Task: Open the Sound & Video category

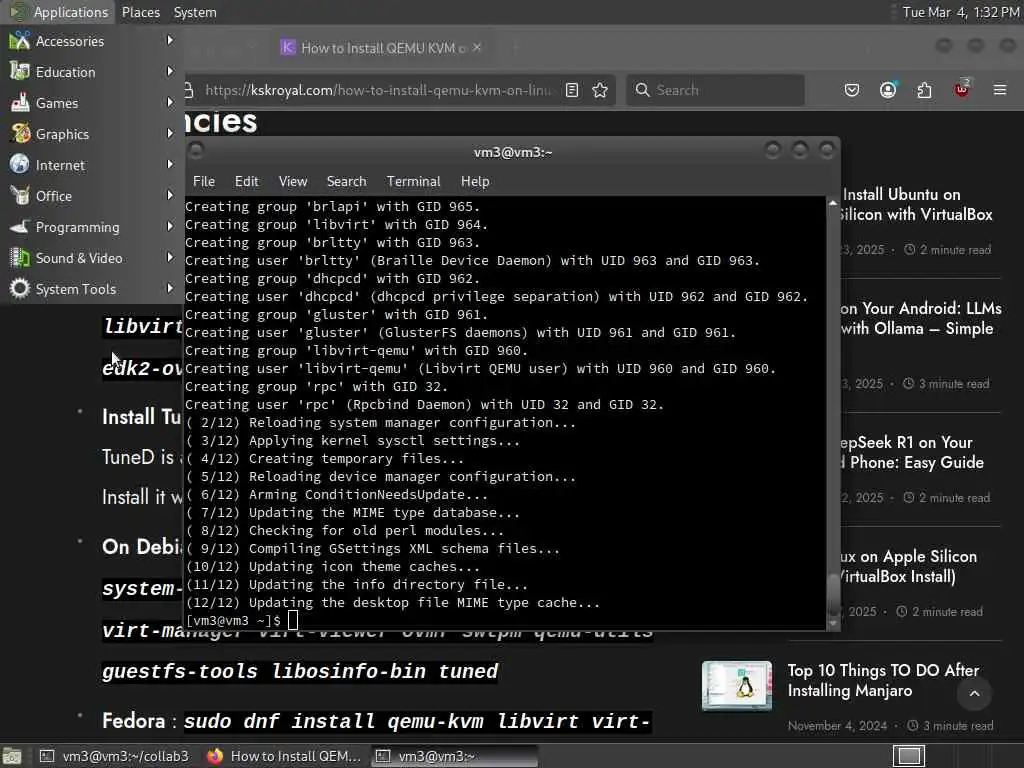Action: [91, 258]
